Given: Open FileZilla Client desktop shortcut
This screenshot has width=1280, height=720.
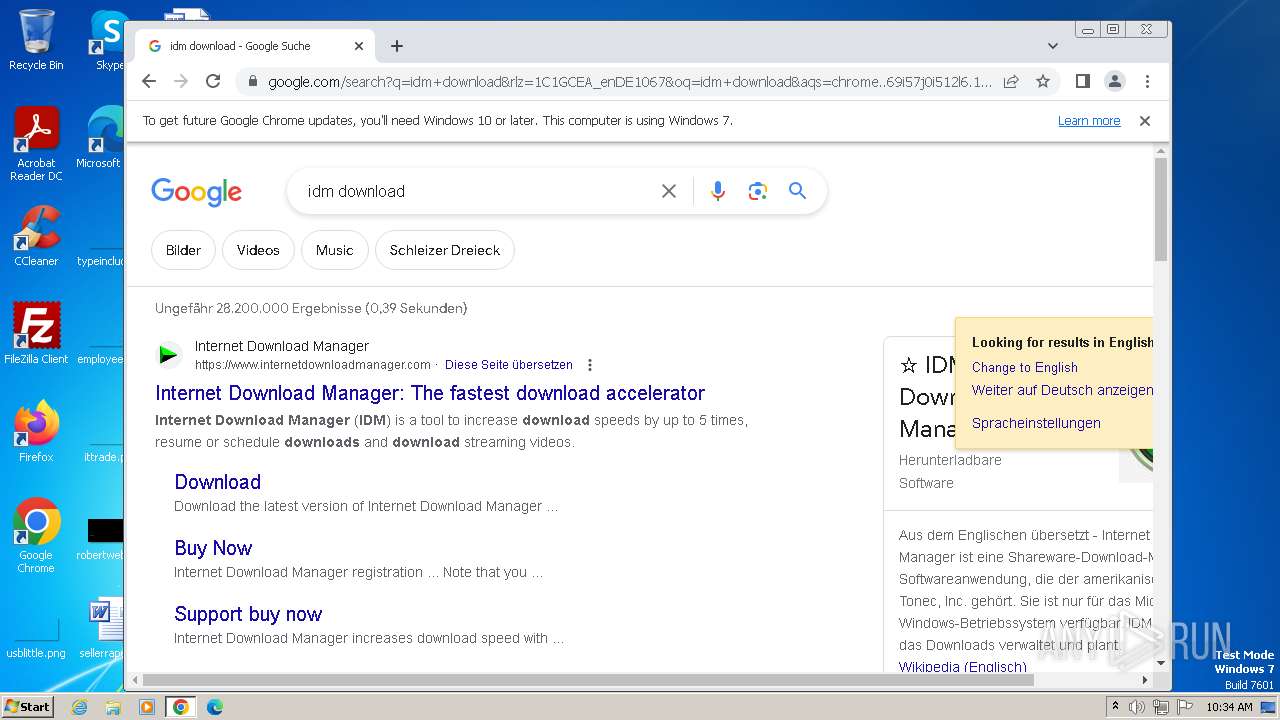Looking at the screenshot, I should (x=36, y=333).
